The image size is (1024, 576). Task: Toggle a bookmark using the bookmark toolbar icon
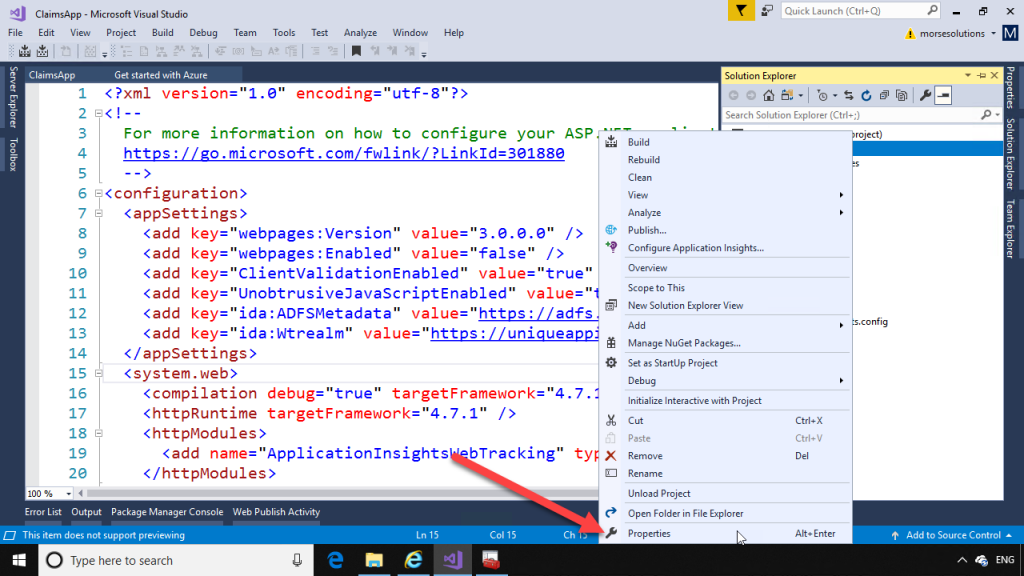click(x=355, y=51)
